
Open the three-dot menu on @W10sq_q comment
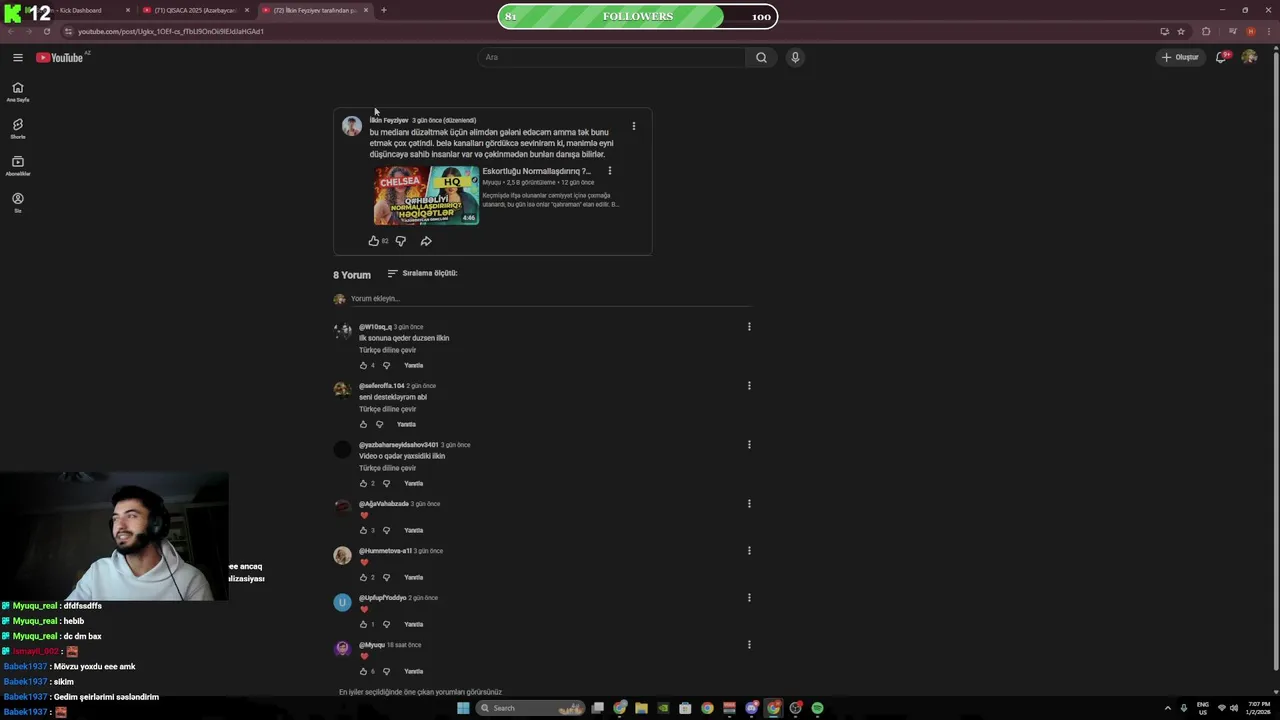click(x=748, y=327)
